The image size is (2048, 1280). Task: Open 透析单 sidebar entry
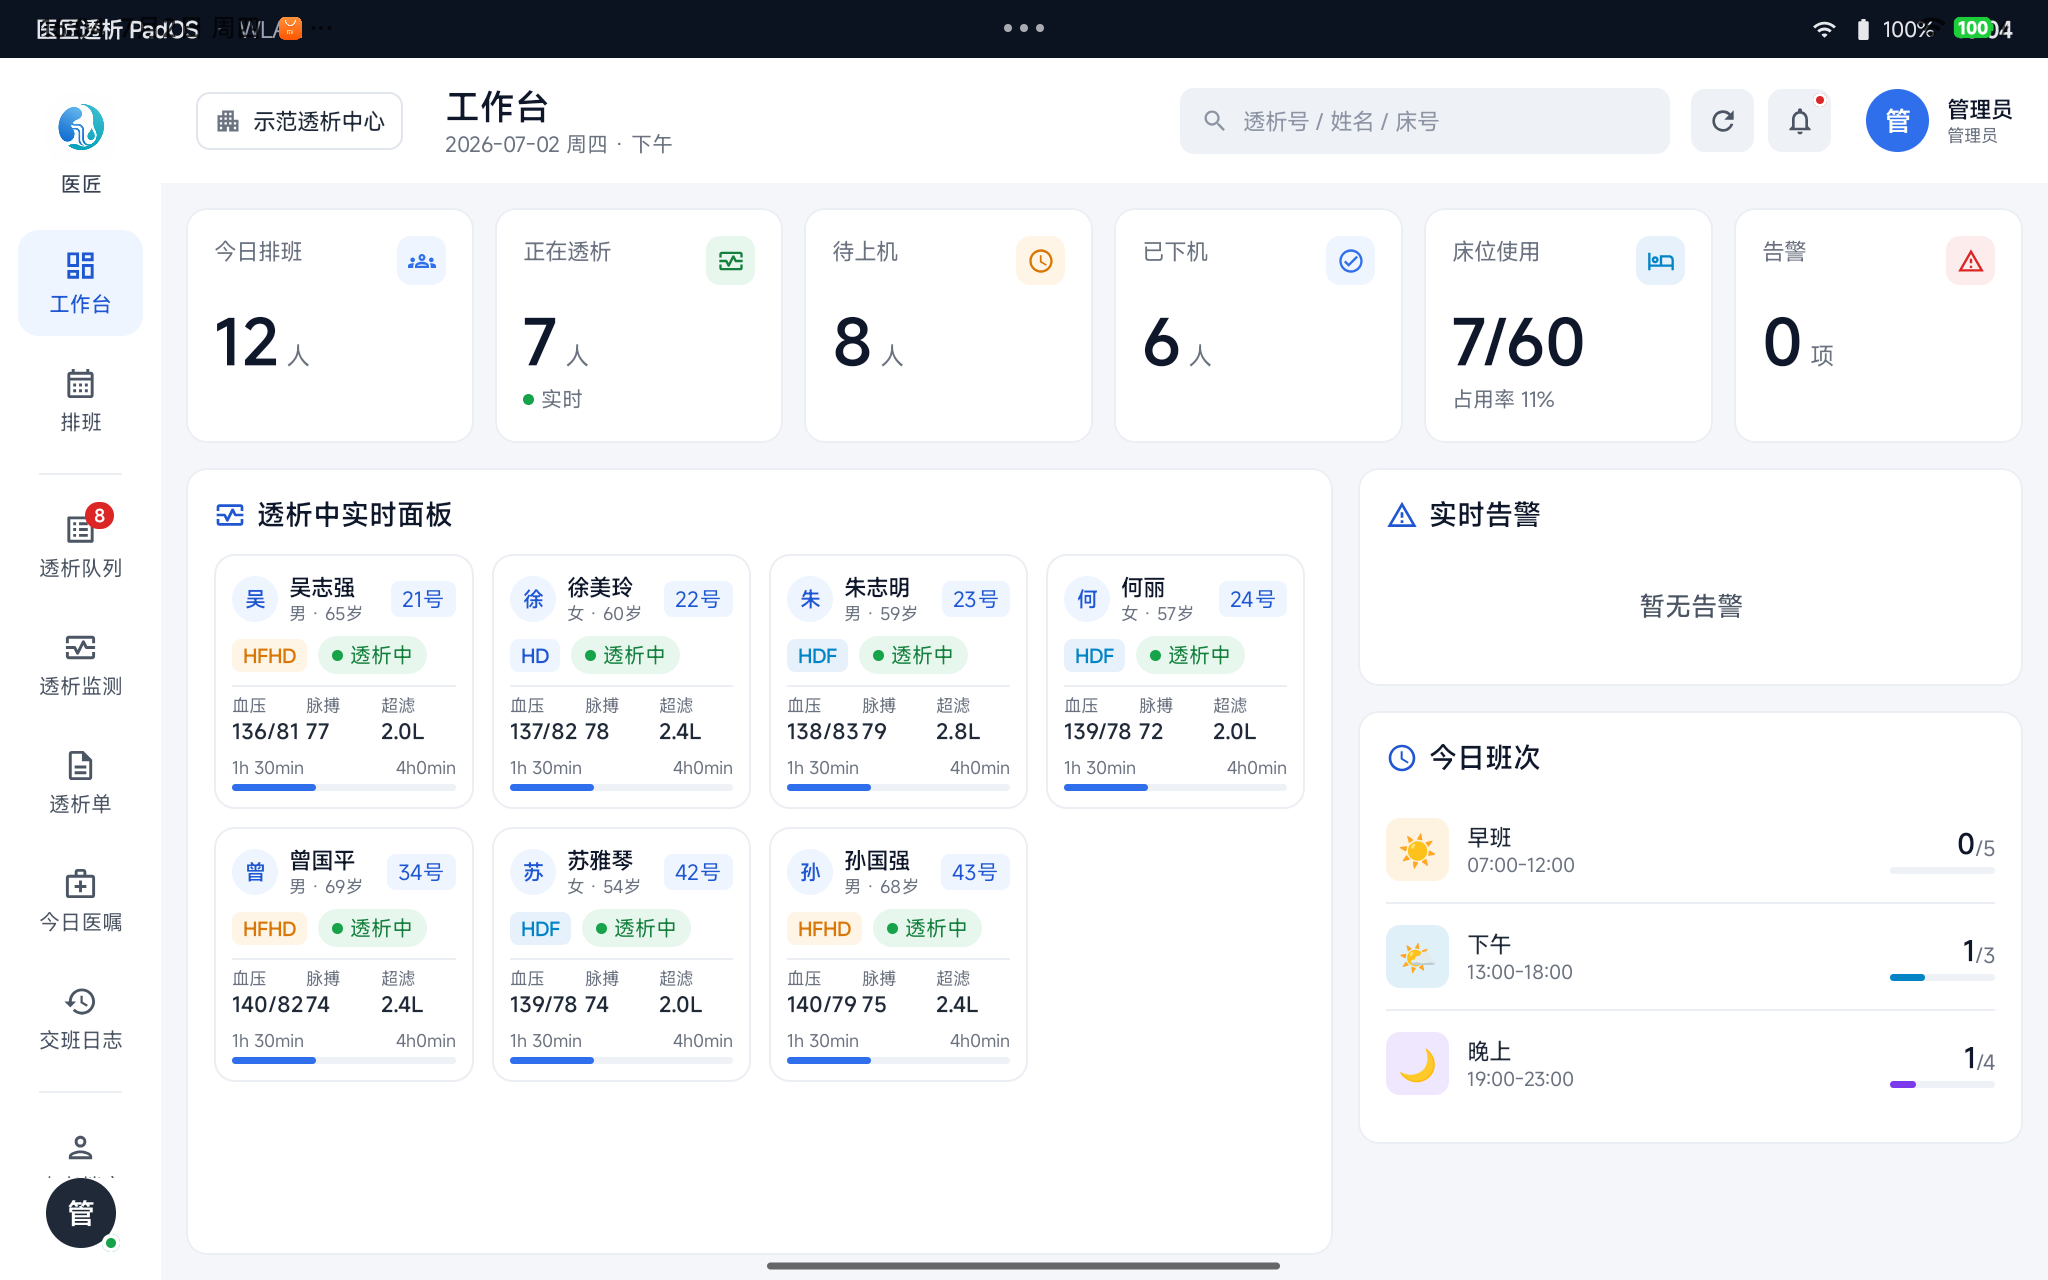point(80,782)
